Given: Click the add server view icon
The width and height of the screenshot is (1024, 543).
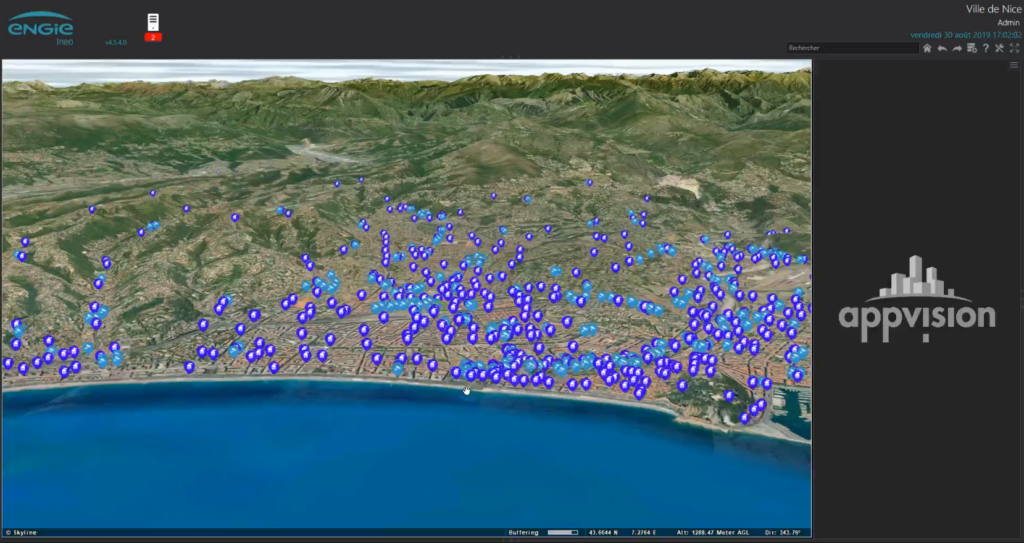Looking at the screenshot, I should pyautogui.click(x=971, y=48).
